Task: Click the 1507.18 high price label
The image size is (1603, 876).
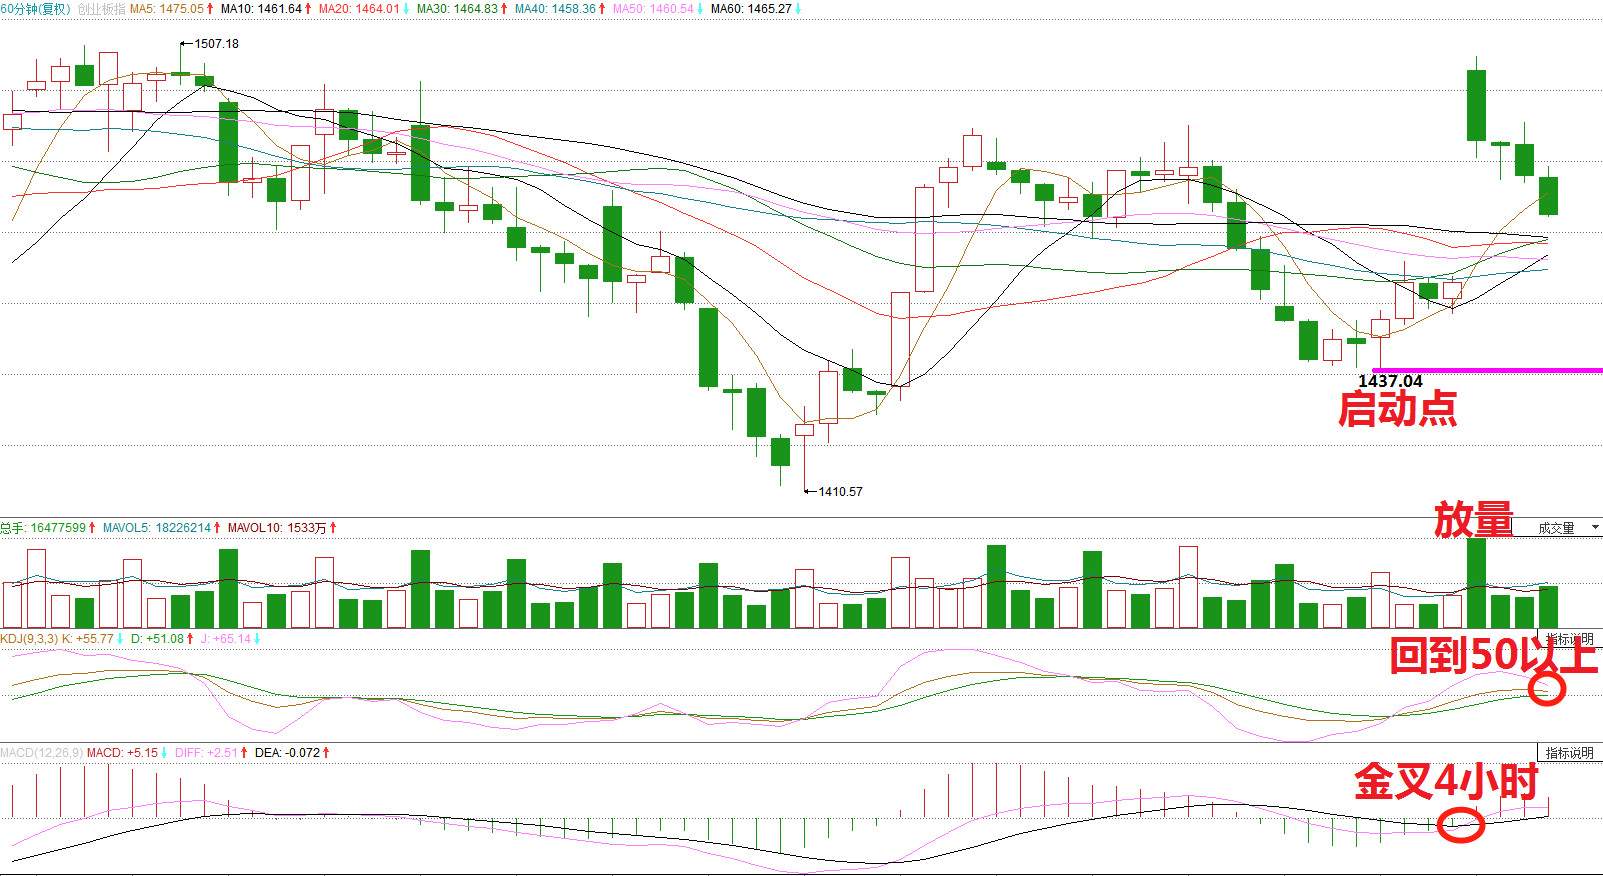Action: [216, 44]
